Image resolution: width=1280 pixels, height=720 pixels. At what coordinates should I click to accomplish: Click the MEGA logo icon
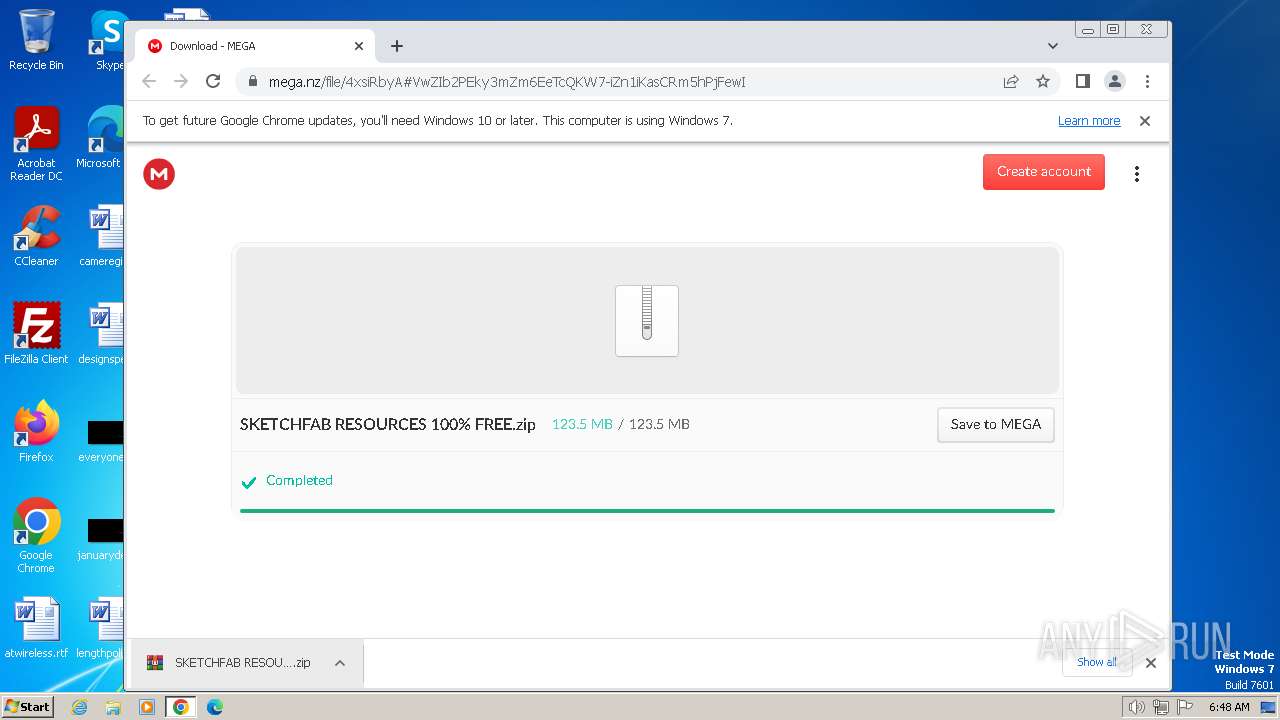pos(159,174)
